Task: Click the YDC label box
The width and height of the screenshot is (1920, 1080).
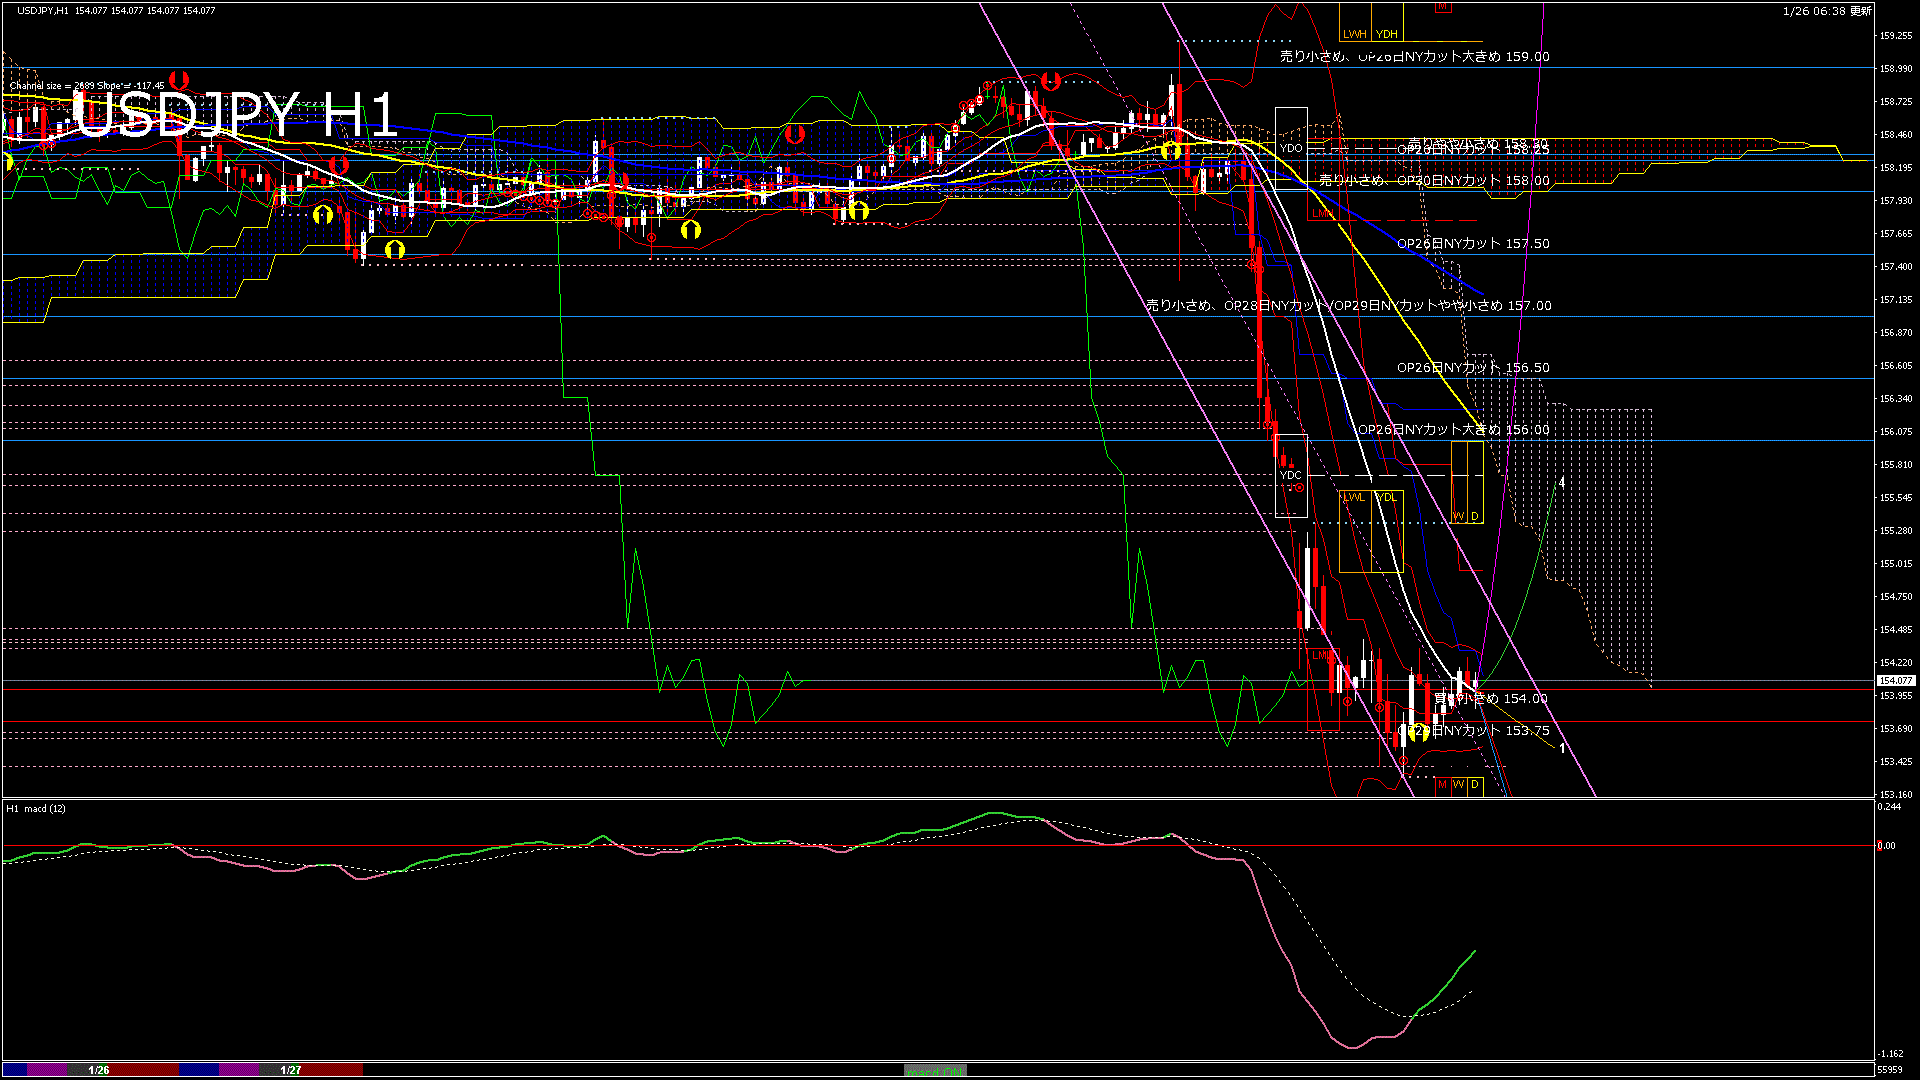Action: (1291, 475)
